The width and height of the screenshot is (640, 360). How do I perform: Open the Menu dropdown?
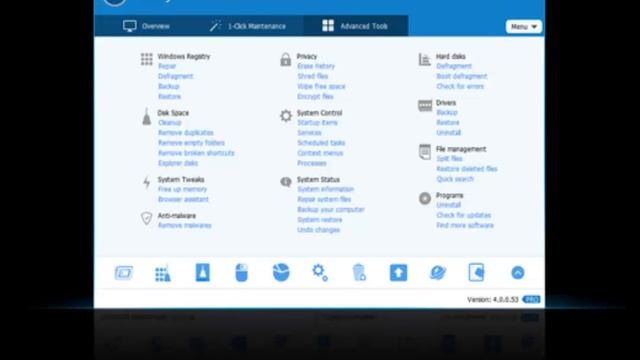524,27
